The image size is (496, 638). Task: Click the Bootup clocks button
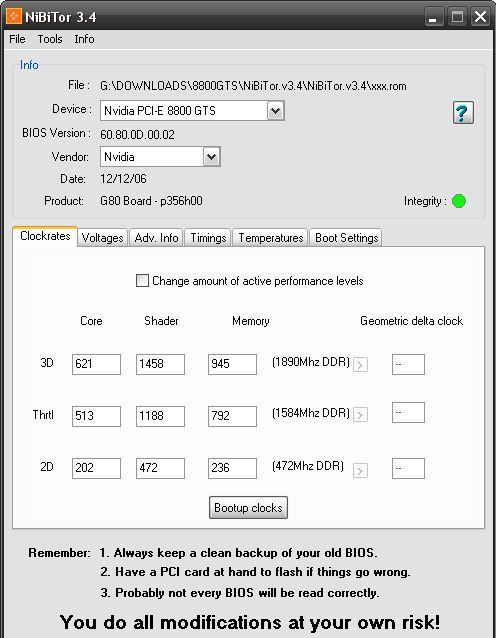248,508
